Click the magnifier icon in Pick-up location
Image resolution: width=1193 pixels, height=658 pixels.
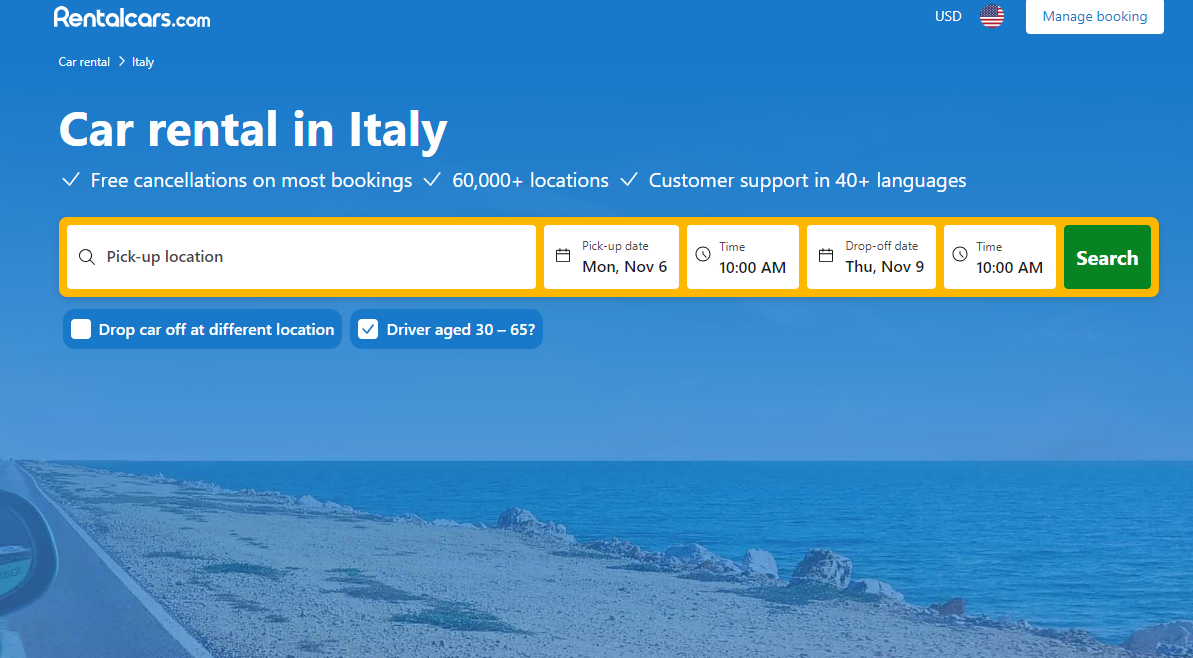87,257
